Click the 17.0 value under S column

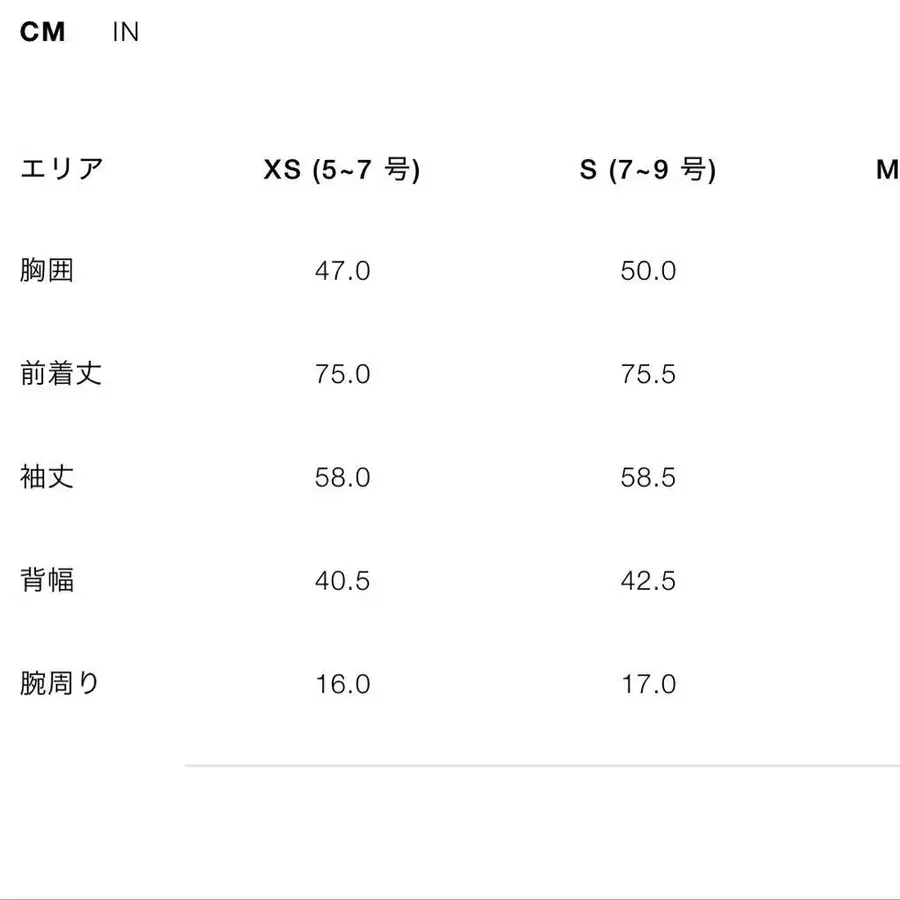[648, 685]
